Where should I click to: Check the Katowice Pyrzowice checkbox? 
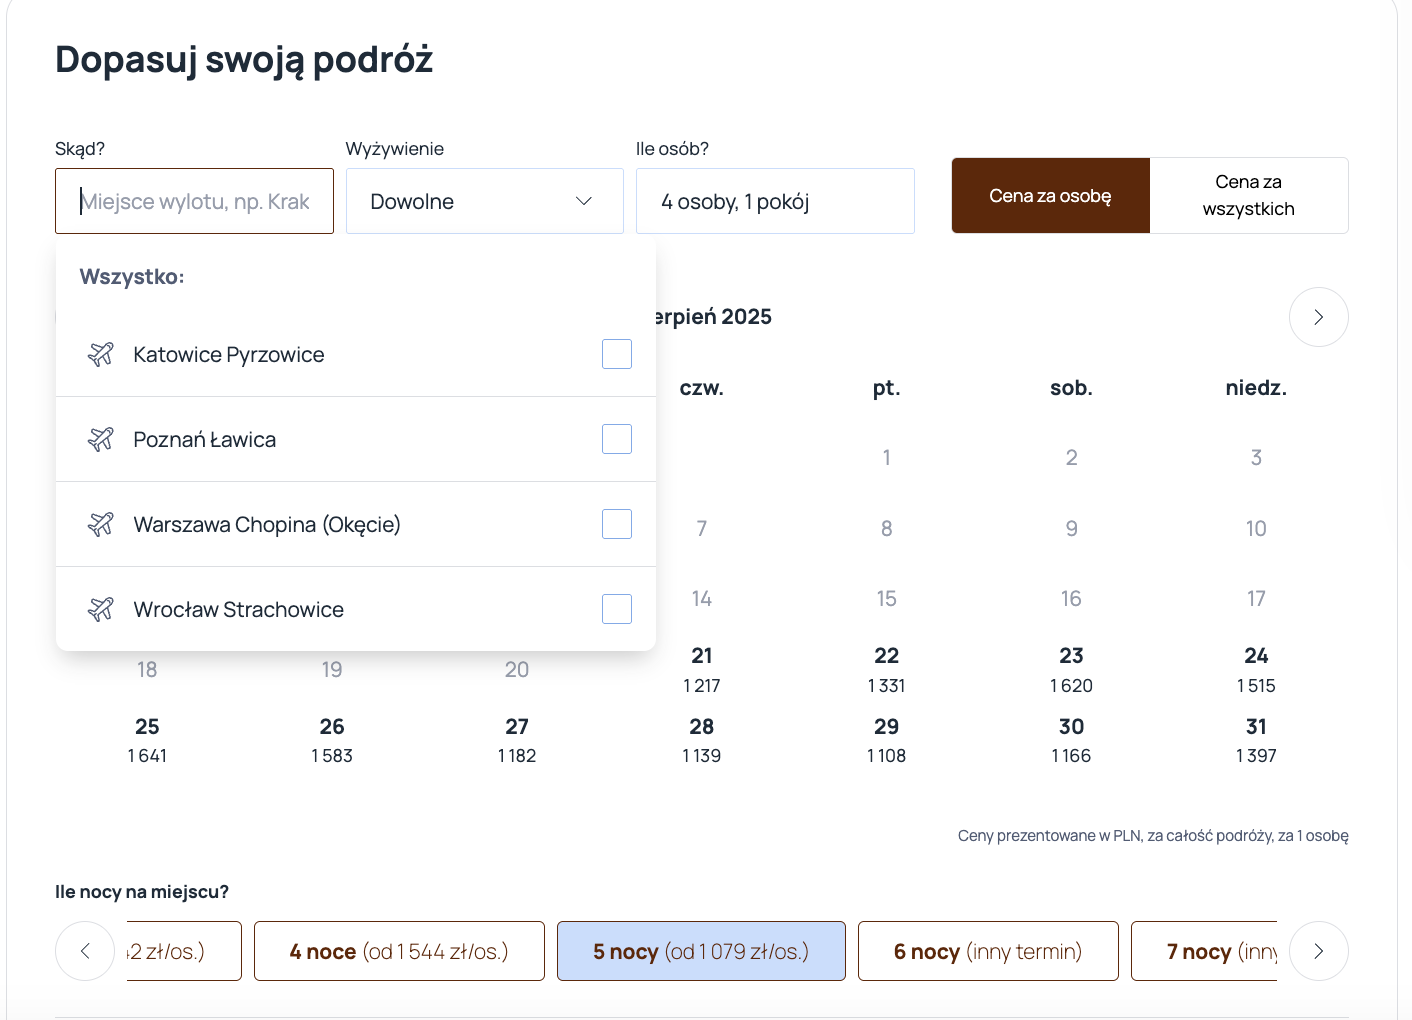[617, 354]
